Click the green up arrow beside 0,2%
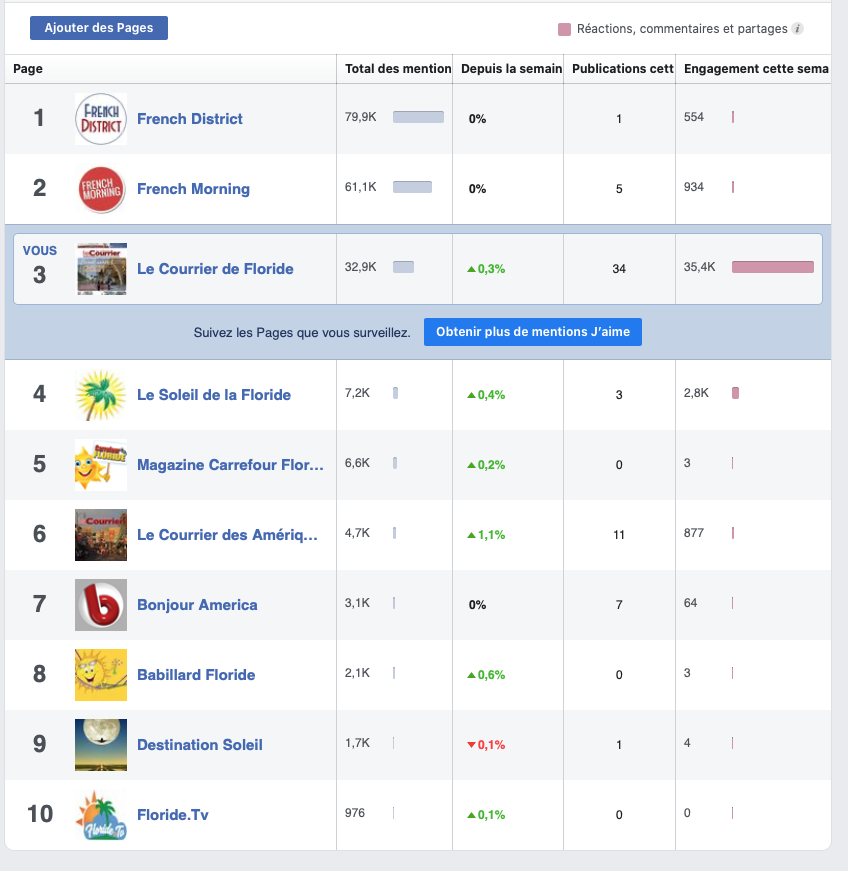 click(x=471, y=465)
